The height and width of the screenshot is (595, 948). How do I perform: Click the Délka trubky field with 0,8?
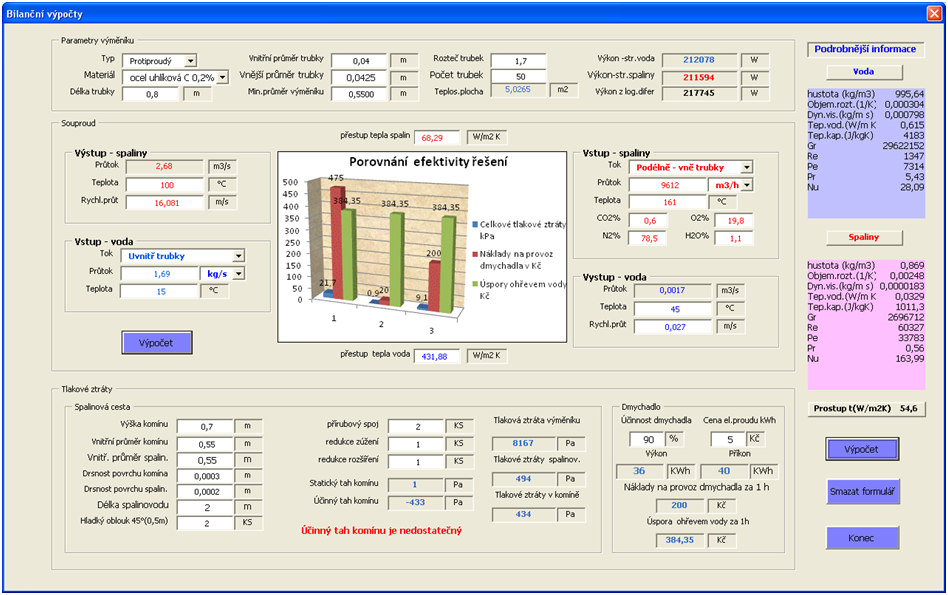click(151, 94)
